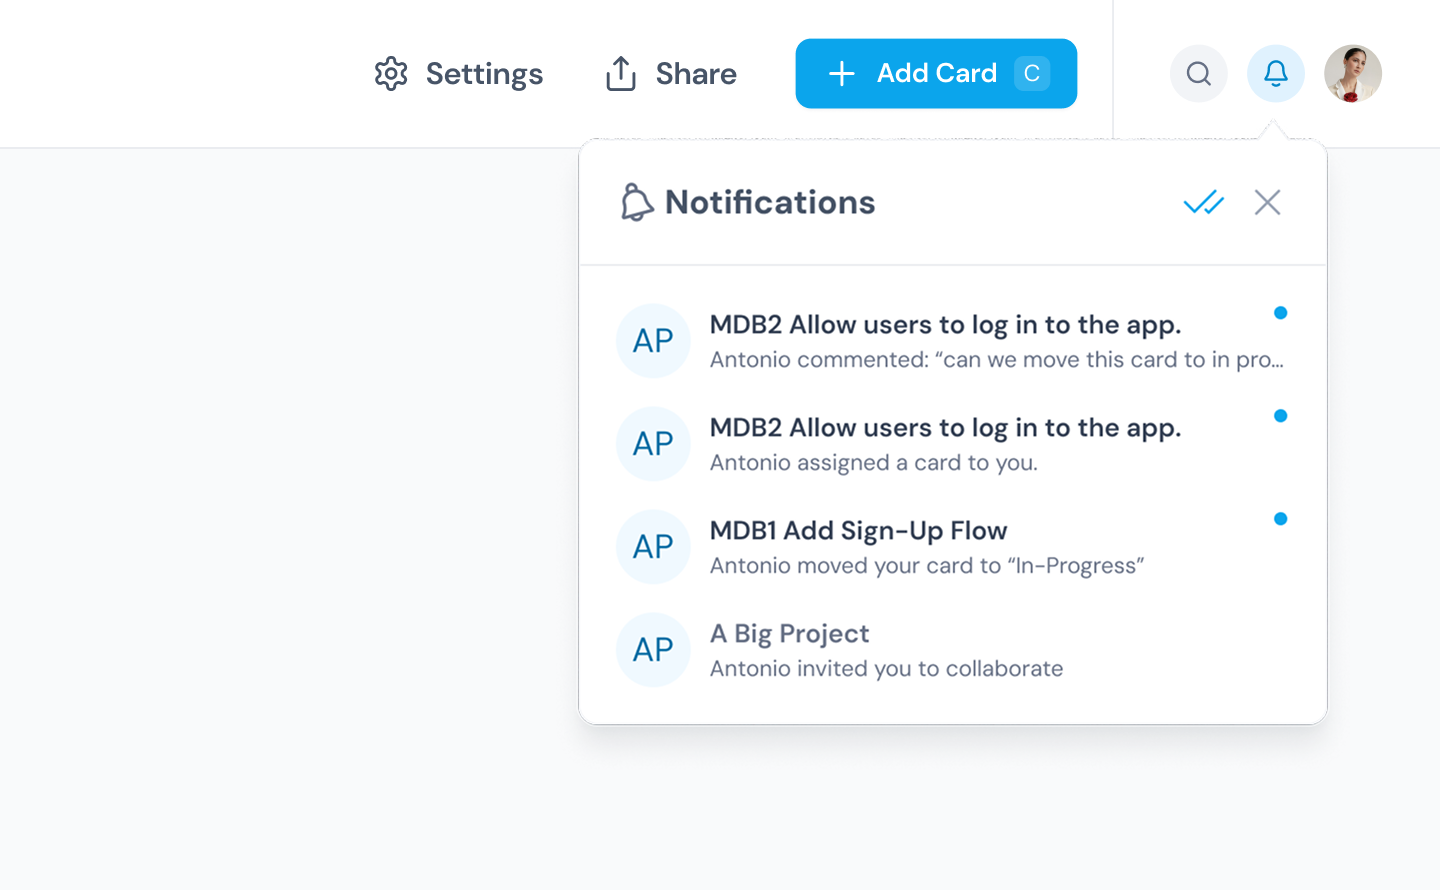Click the notification bell icon
Viewport: 1440px width, 890px height.
[x=1275, y=73]
